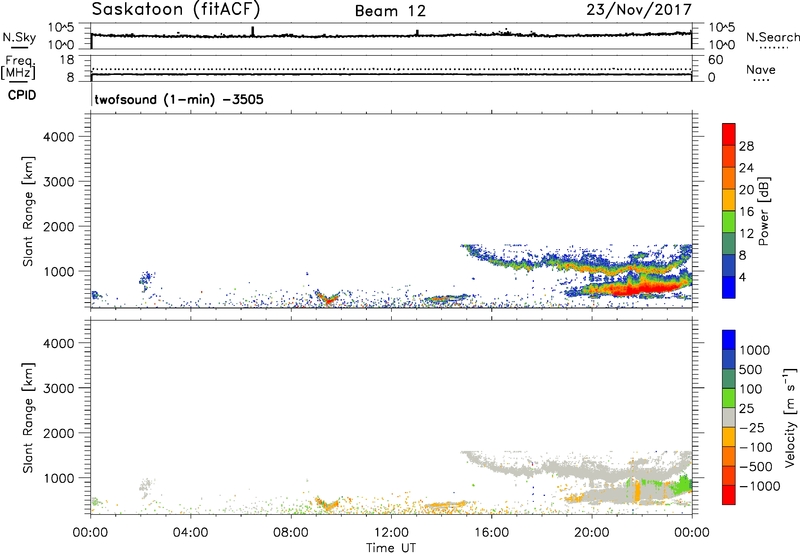
Task: Select the Beam 12 label
Action: point(390,11)
